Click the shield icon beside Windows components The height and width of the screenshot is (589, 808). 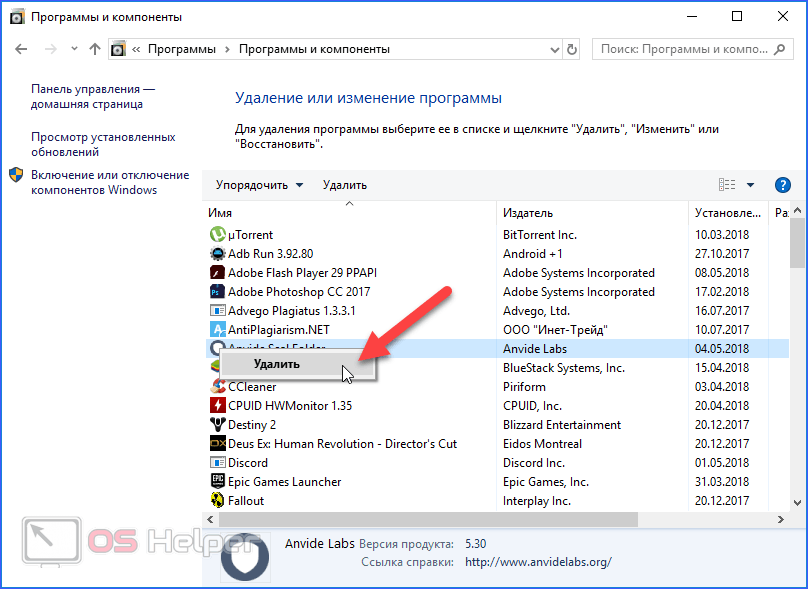click(16, 175)
